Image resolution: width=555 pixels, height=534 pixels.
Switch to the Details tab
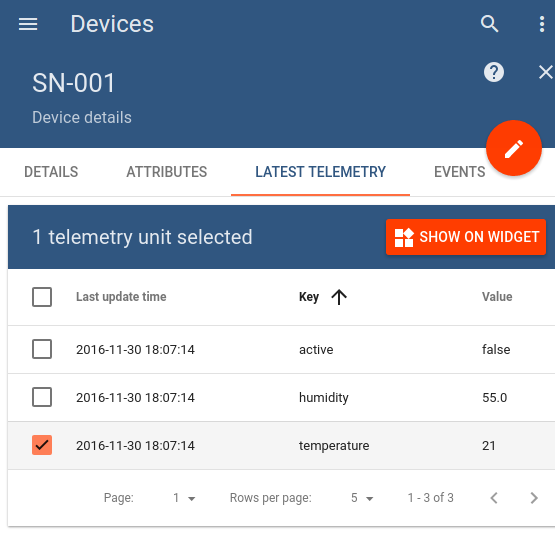51,172
